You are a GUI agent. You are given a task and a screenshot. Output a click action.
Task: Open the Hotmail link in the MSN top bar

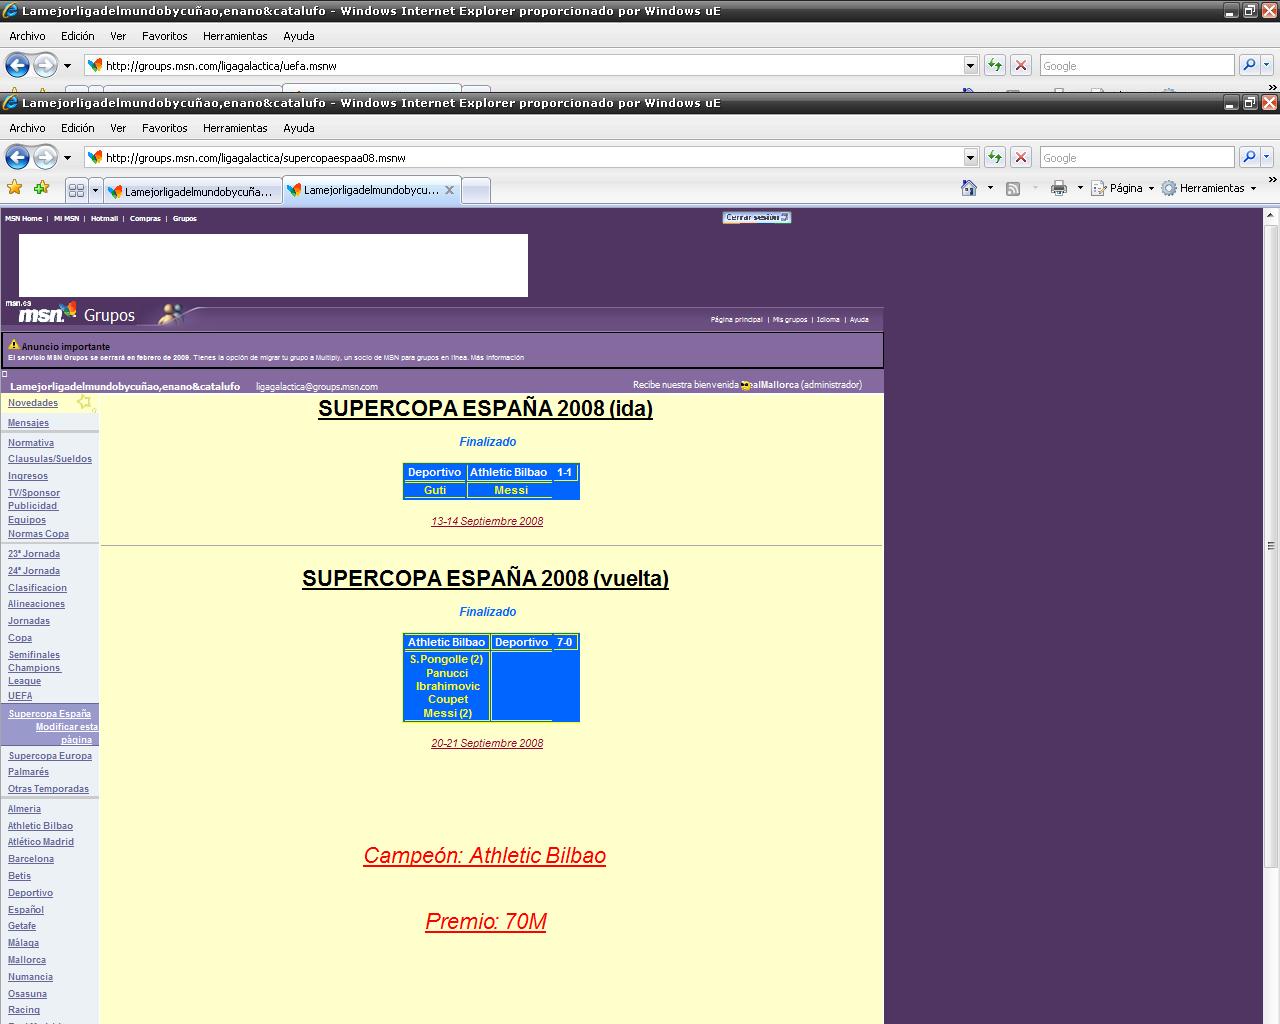point(104,218)
